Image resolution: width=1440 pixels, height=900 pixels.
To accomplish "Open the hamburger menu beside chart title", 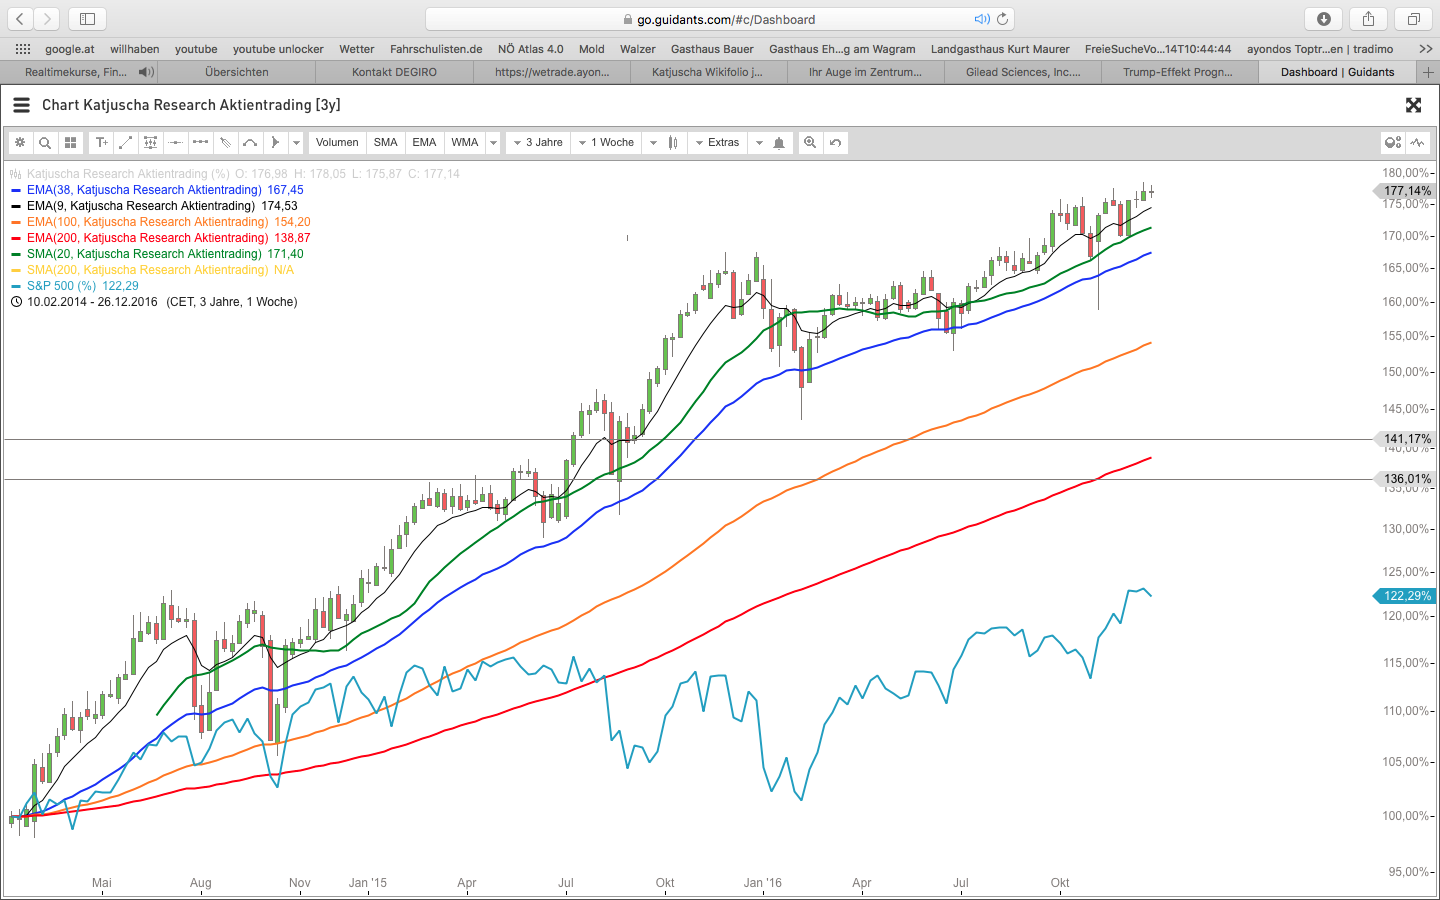I will [21, 105].
